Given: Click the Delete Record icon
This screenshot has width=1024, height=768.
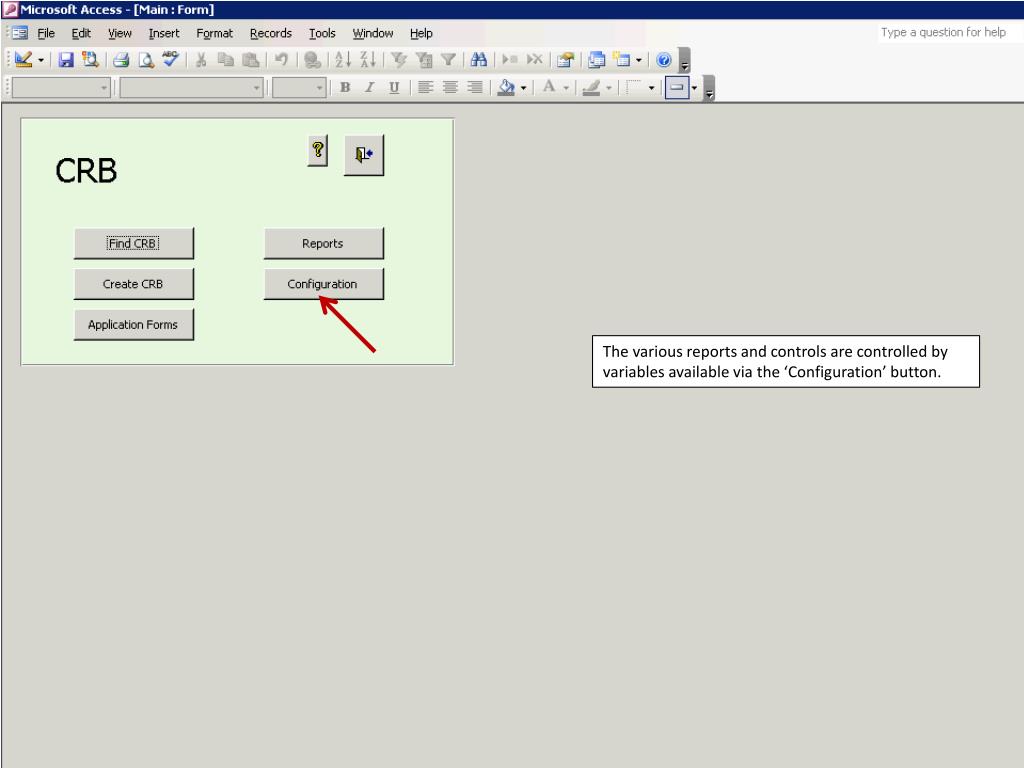Looking at the screenshot, I should pos(534,60).
